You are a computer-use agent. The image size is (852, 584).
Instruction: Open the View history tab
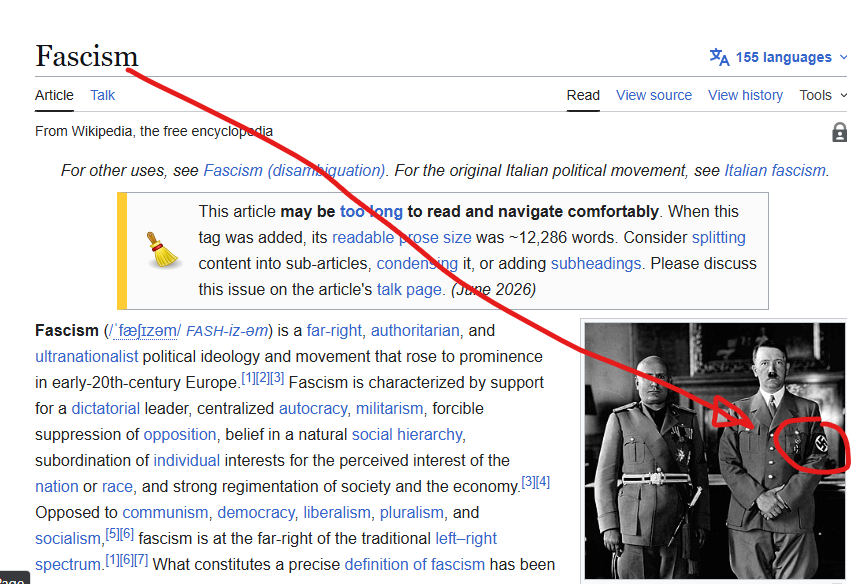click(x=745, y=95)
